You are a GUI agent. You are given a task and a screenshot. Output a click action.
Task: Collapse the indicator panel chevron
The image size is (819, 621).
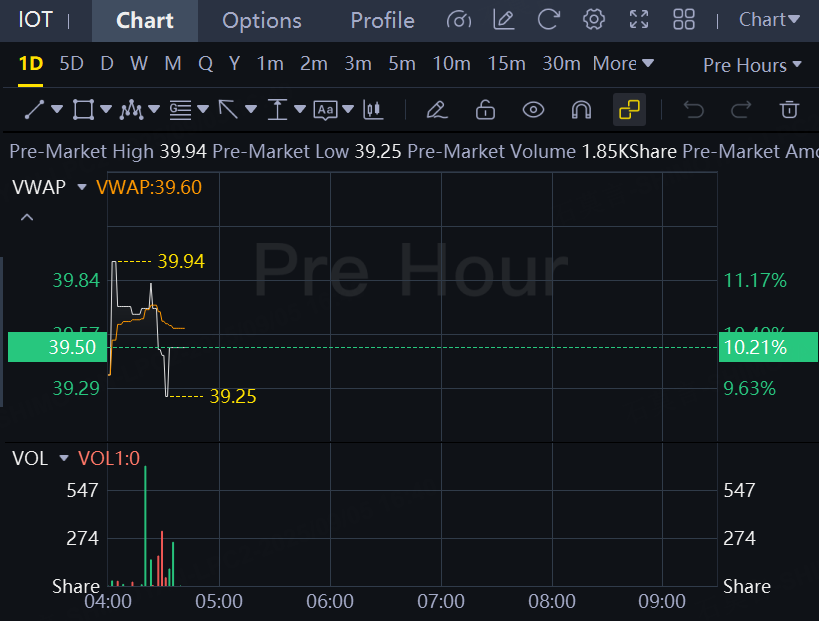(x=27, y=218)
